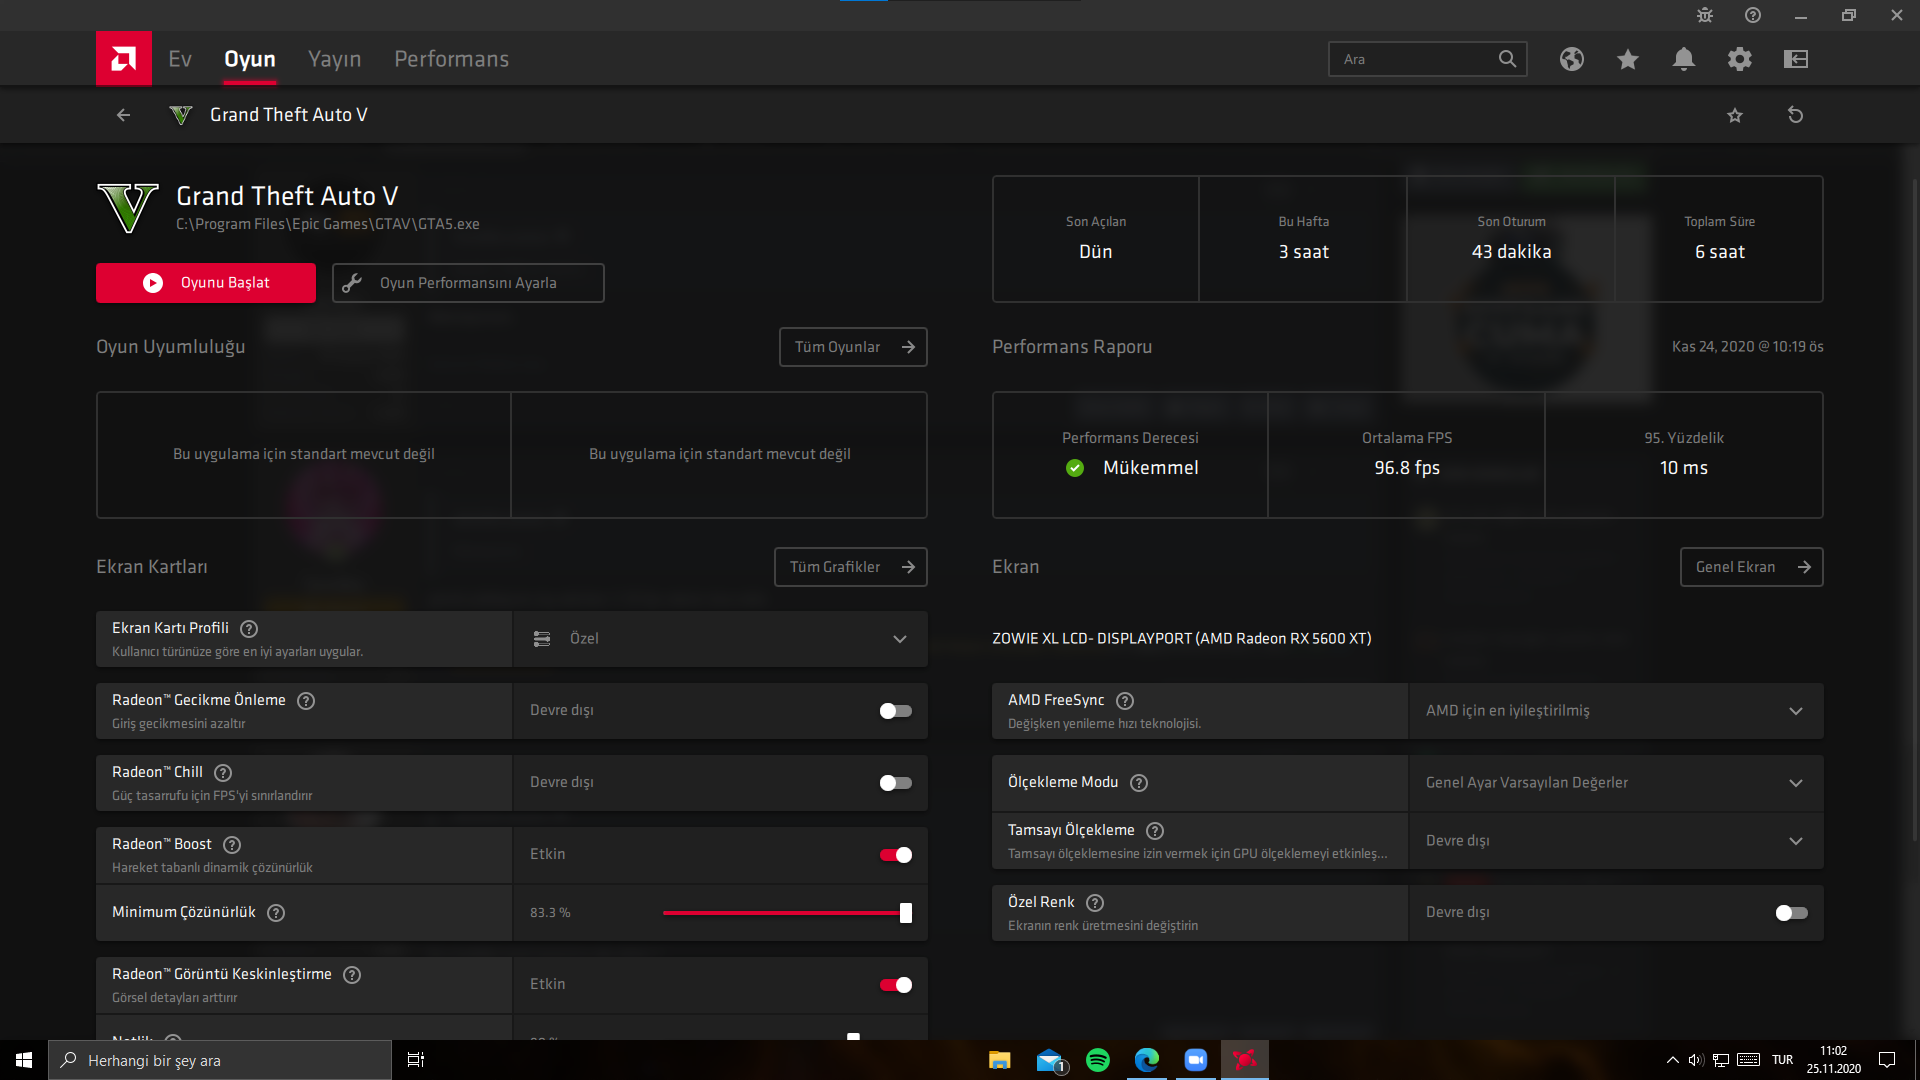Screen dimensions: 1920x1080
Task: Show help for Tamsayı Ölçekleme
Action: click(1155, 831)
